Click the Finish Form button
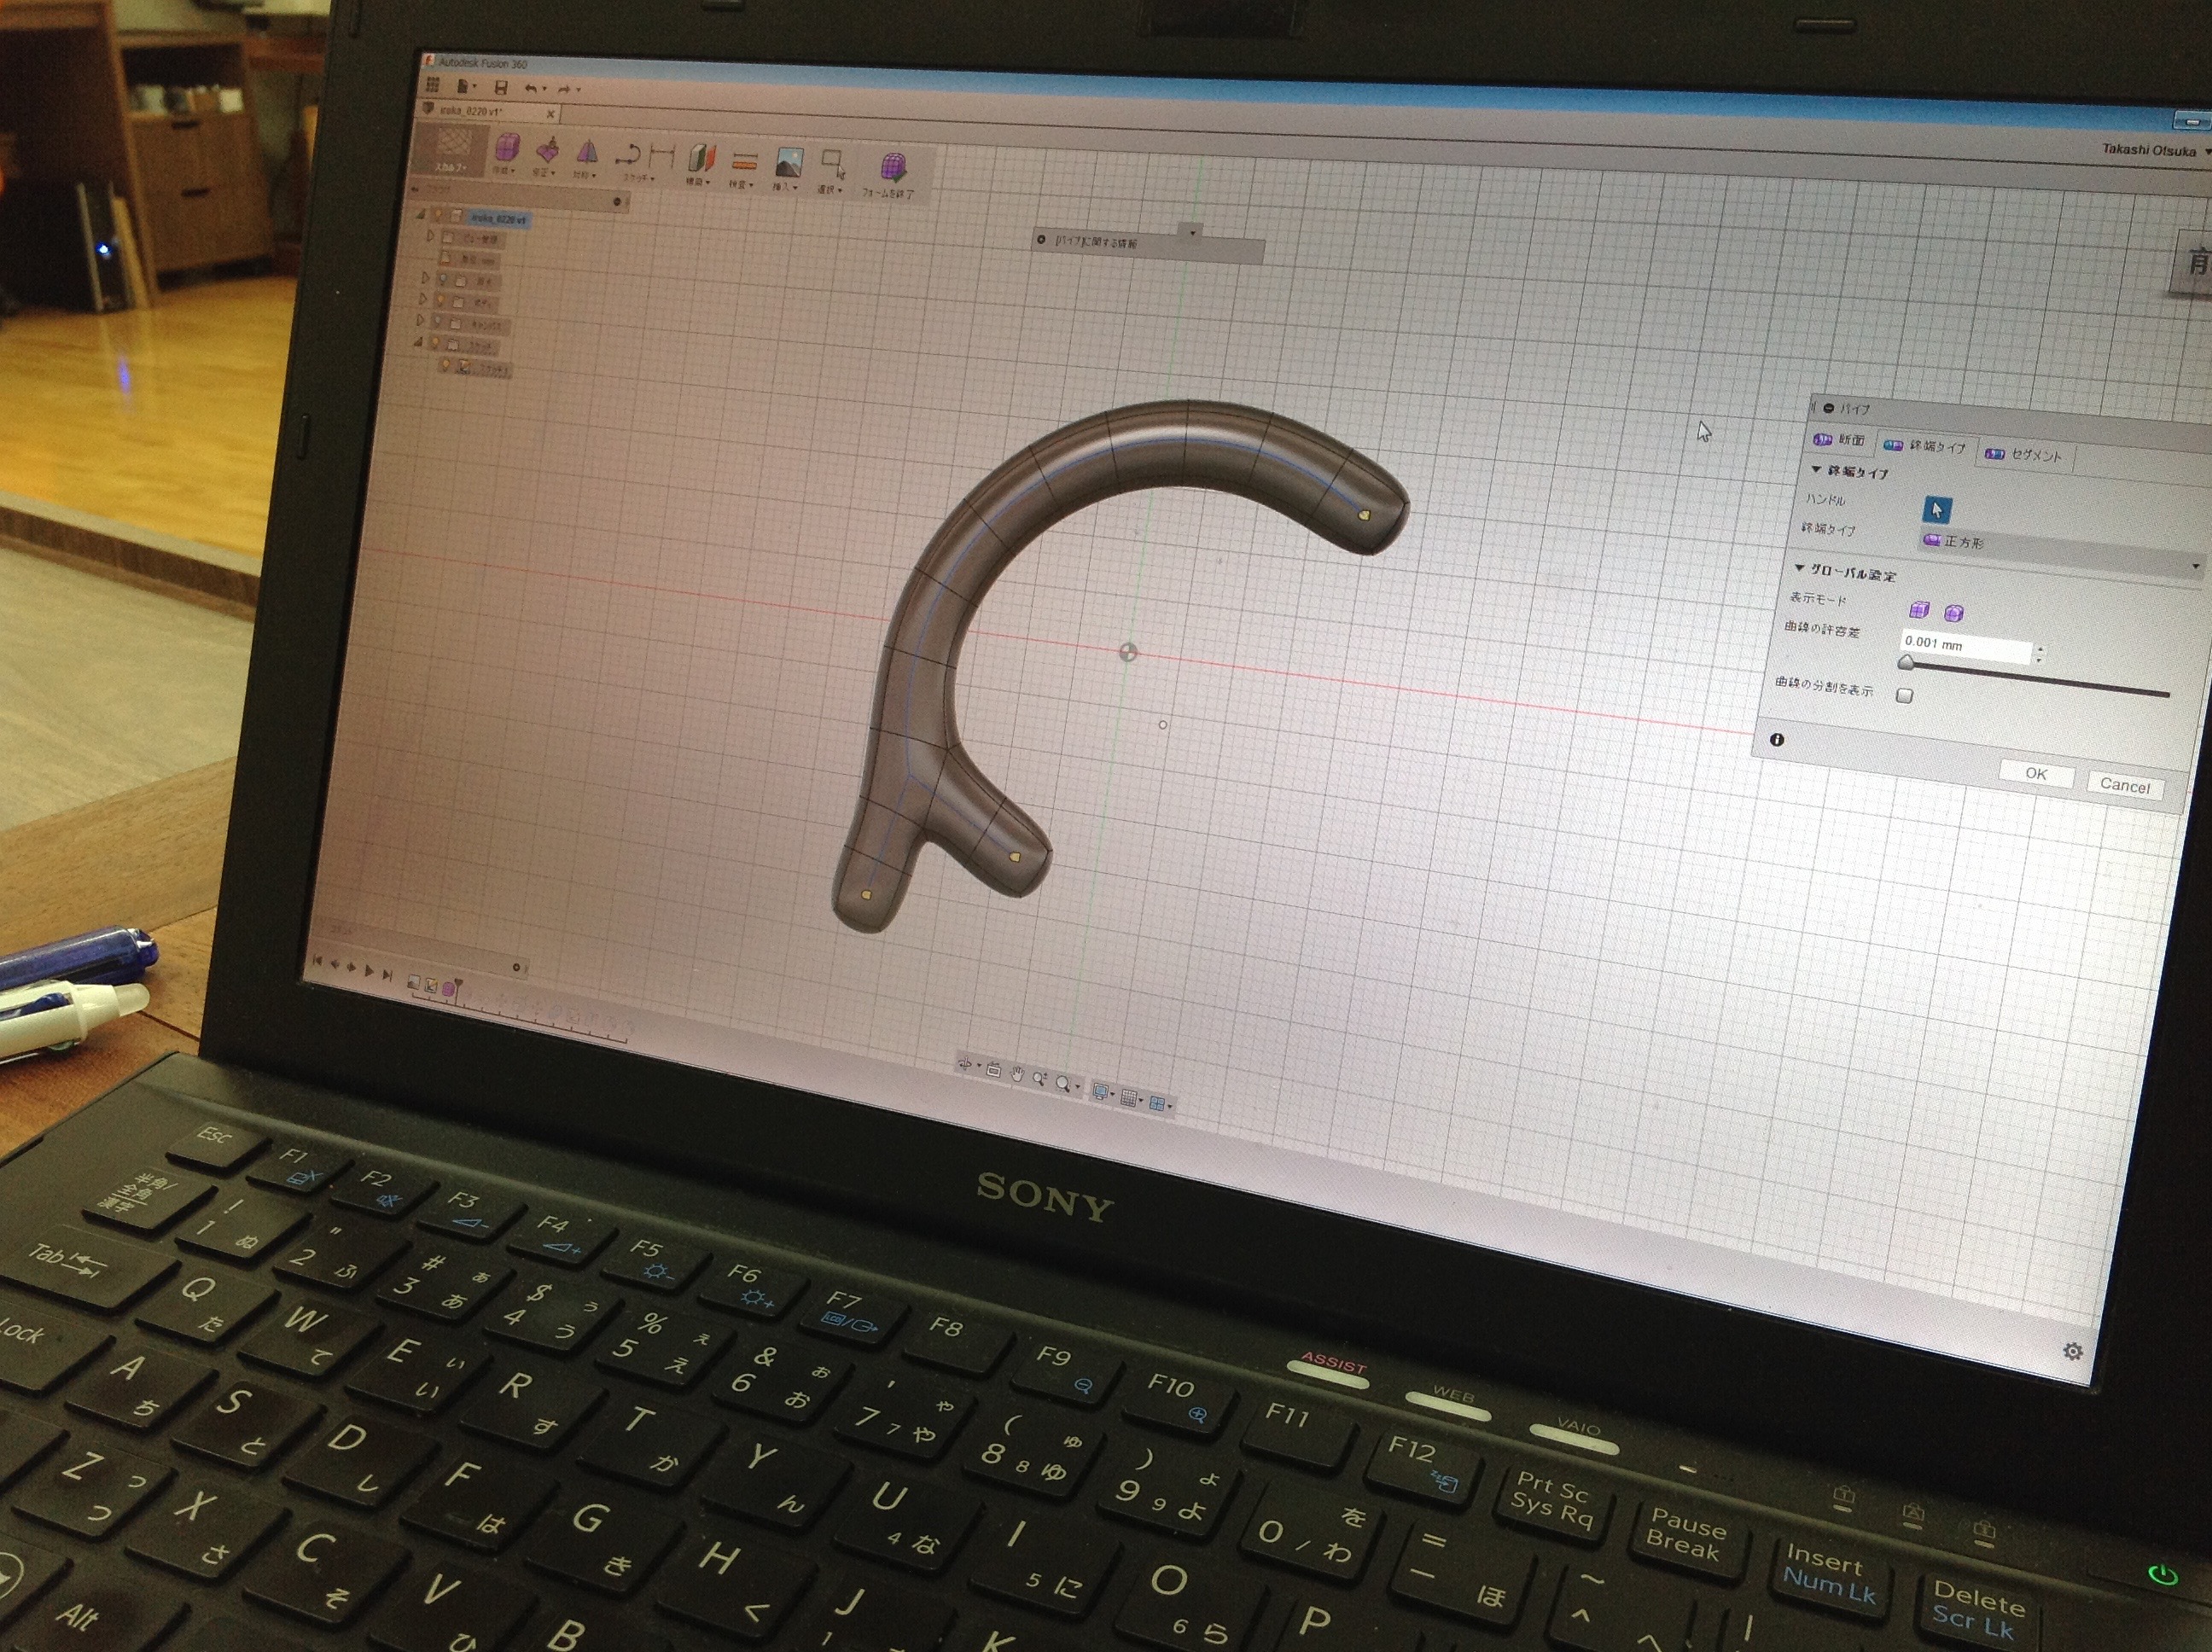This screenshot has width=2212, height=1652. (890, 174)
